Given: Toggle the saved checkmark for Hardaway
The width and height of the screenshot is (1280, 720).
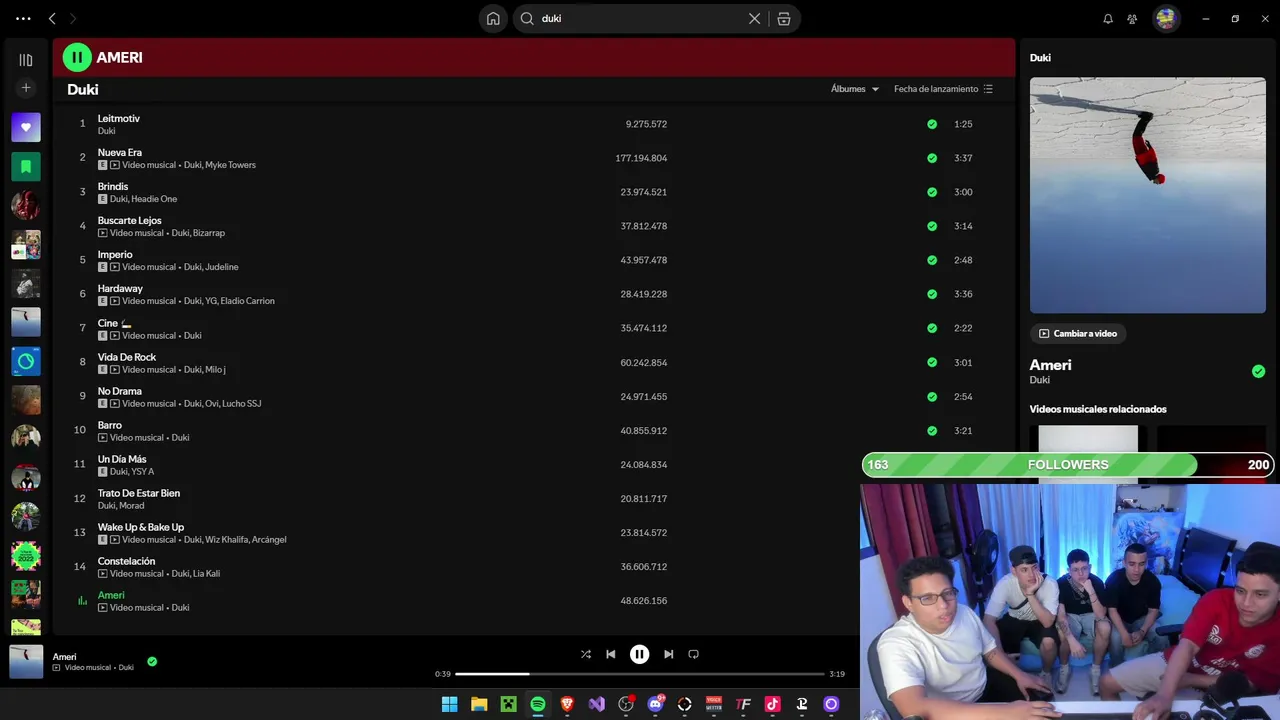Looking at the screenshot, I should tap(932, 294).
